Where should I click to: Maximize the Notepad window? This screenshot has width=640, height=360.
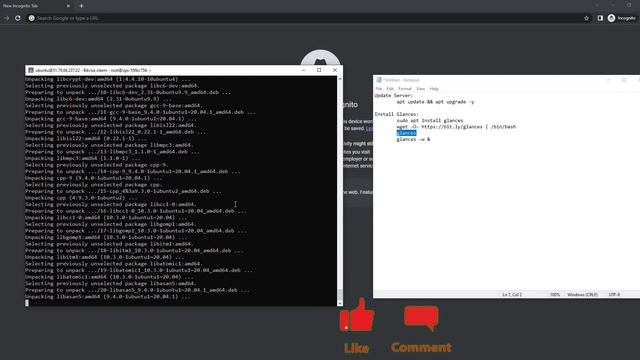pos(624,80)
